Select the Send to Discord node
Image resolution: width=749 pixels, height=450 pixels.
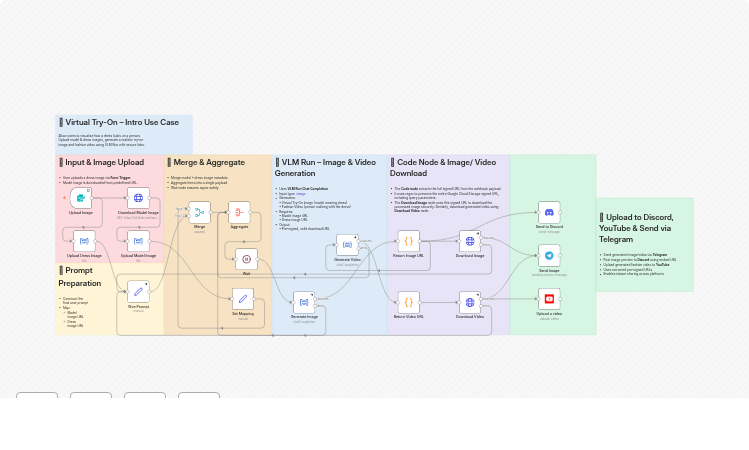coord(549,212)
